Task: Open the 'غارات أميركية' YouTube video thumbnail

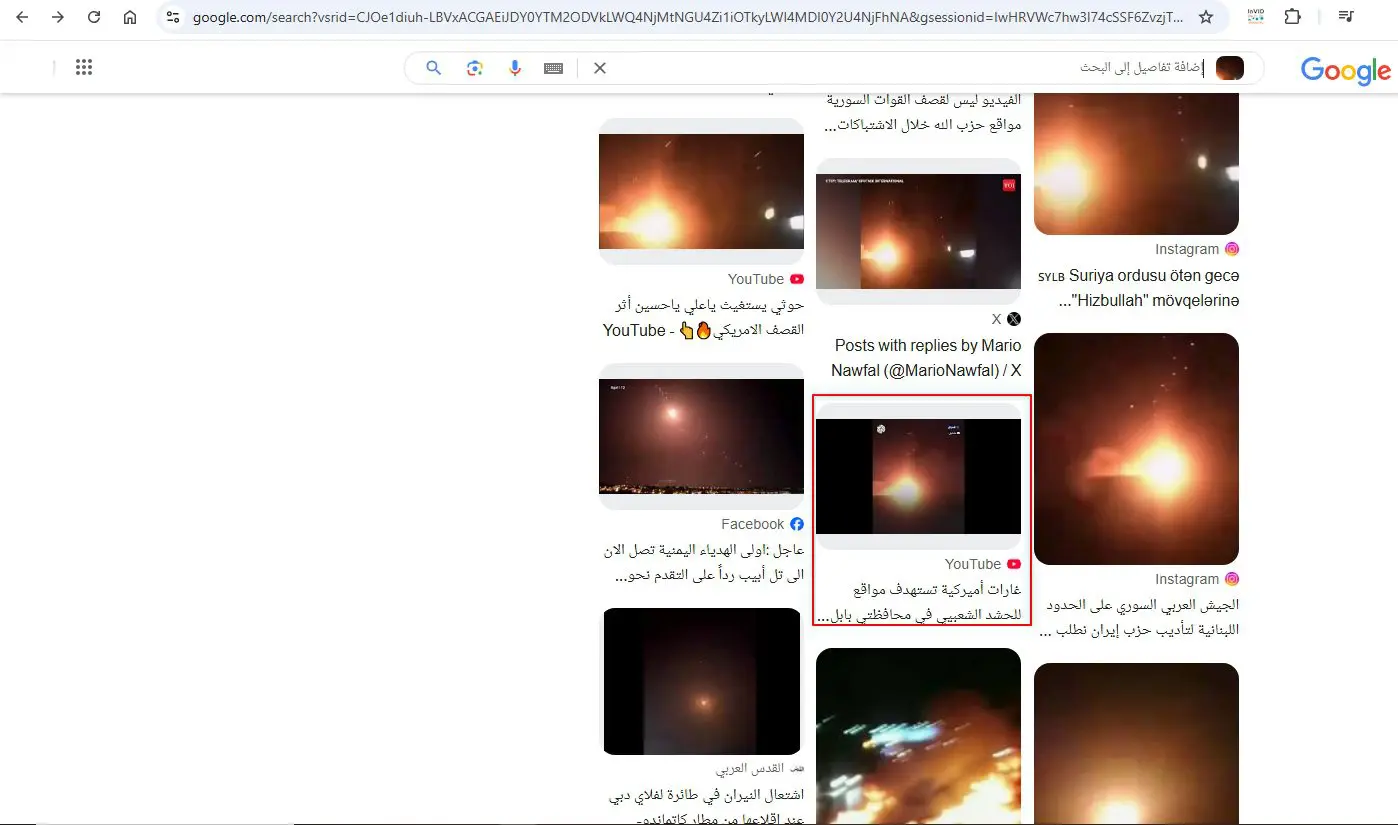Action: [x=918, y=476]
